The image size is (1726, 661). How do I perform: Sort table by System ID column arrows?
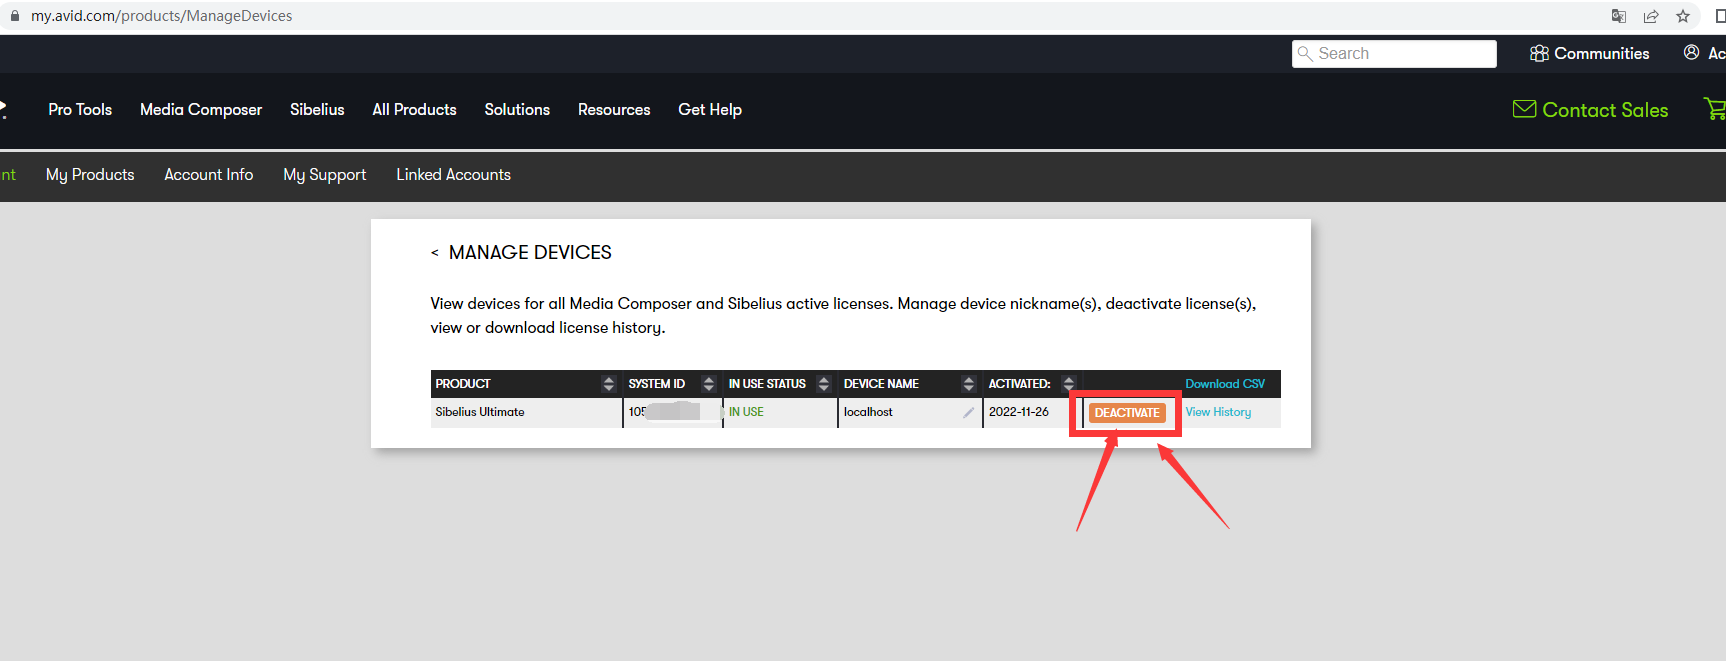[708, 384]
